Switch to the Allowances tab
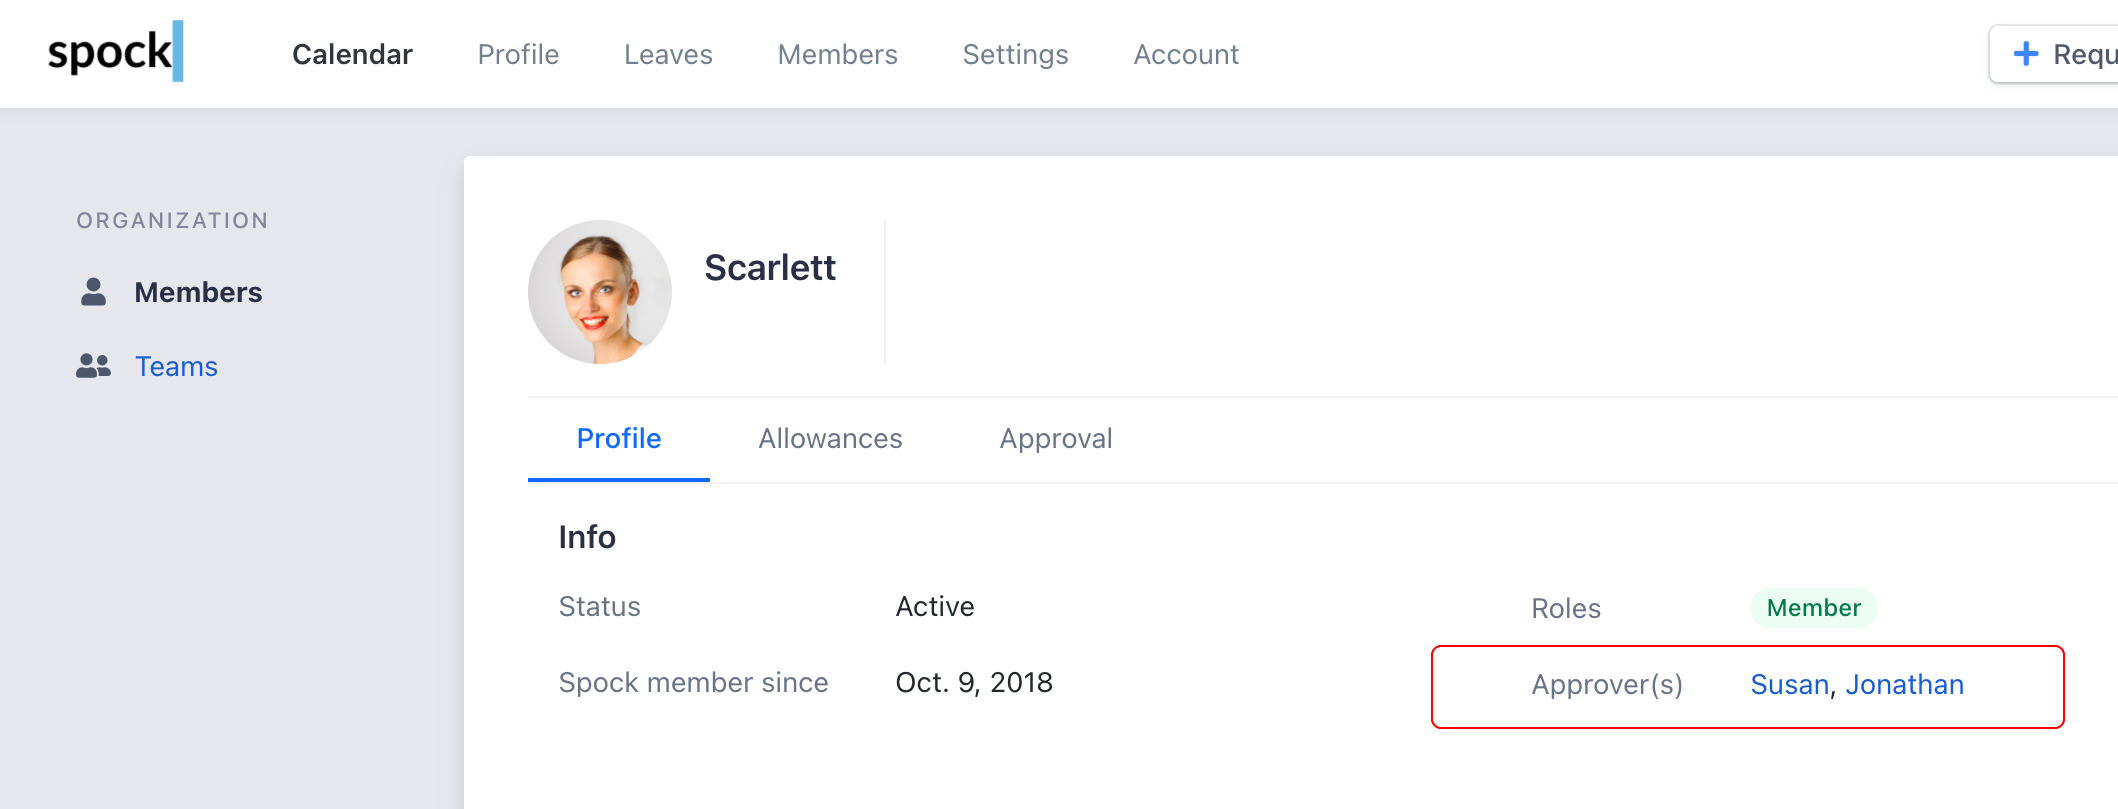The image size is (2118, 809). pos(830,438)
